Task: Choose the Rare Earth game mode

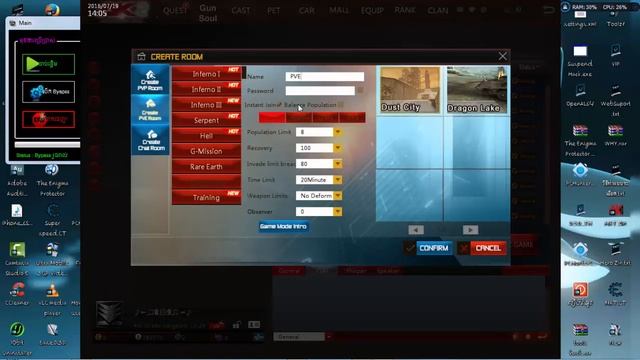Action: click(206, 167)
